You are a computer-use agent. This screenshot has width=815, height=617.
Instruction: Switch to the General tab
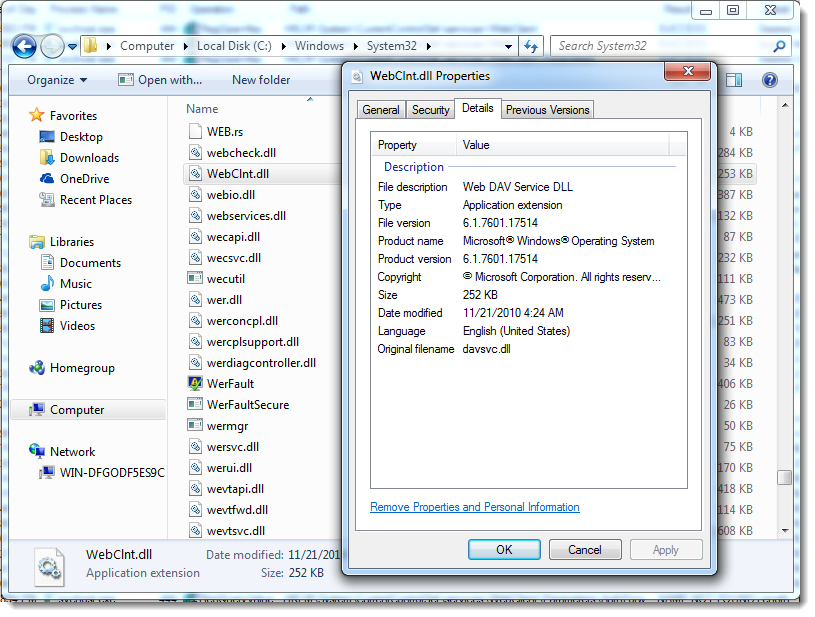[x=381, y=110]
